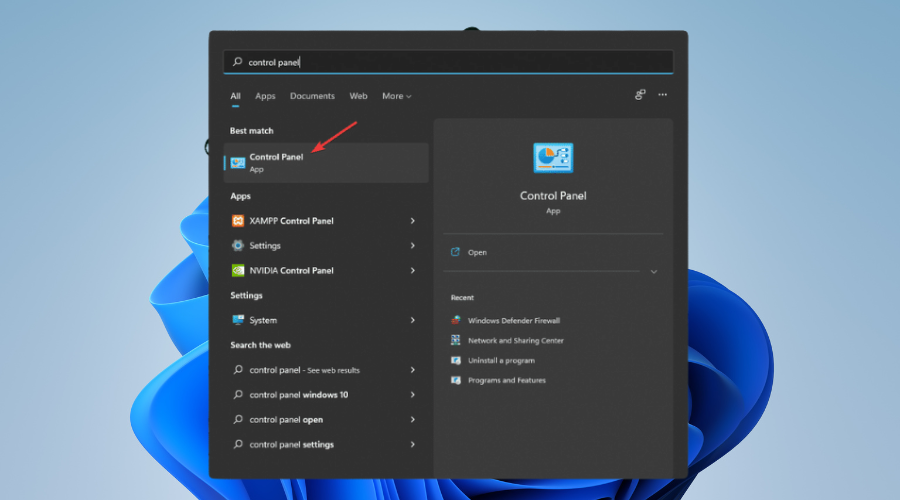Open the Control Panel best match result
Screen dimensions: 900x500
(x=326, y=162)
